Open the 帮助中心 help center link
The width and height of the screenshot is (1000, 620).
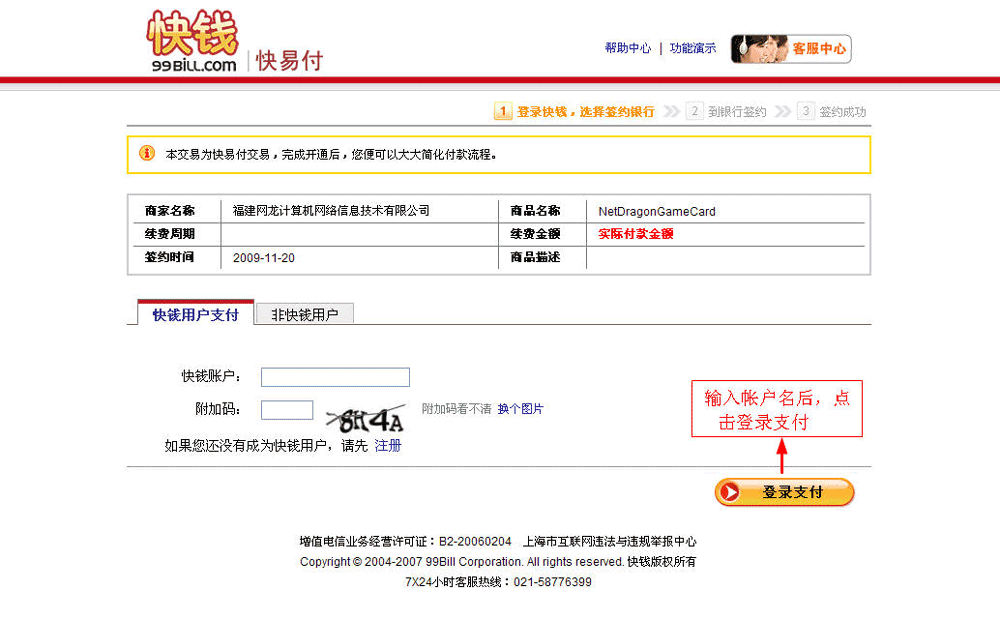[x=628, y=48]
